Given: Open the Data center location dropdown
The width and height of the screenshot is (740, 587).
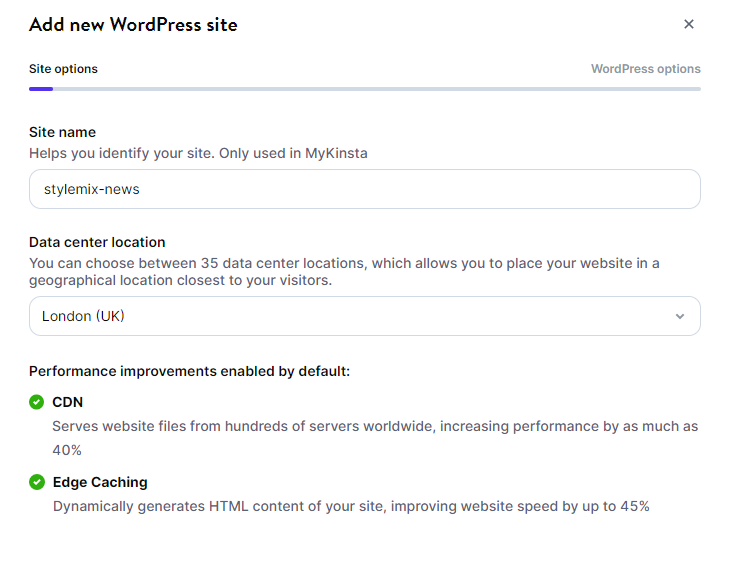Looking at the screenshot, I should pos(365,316).
